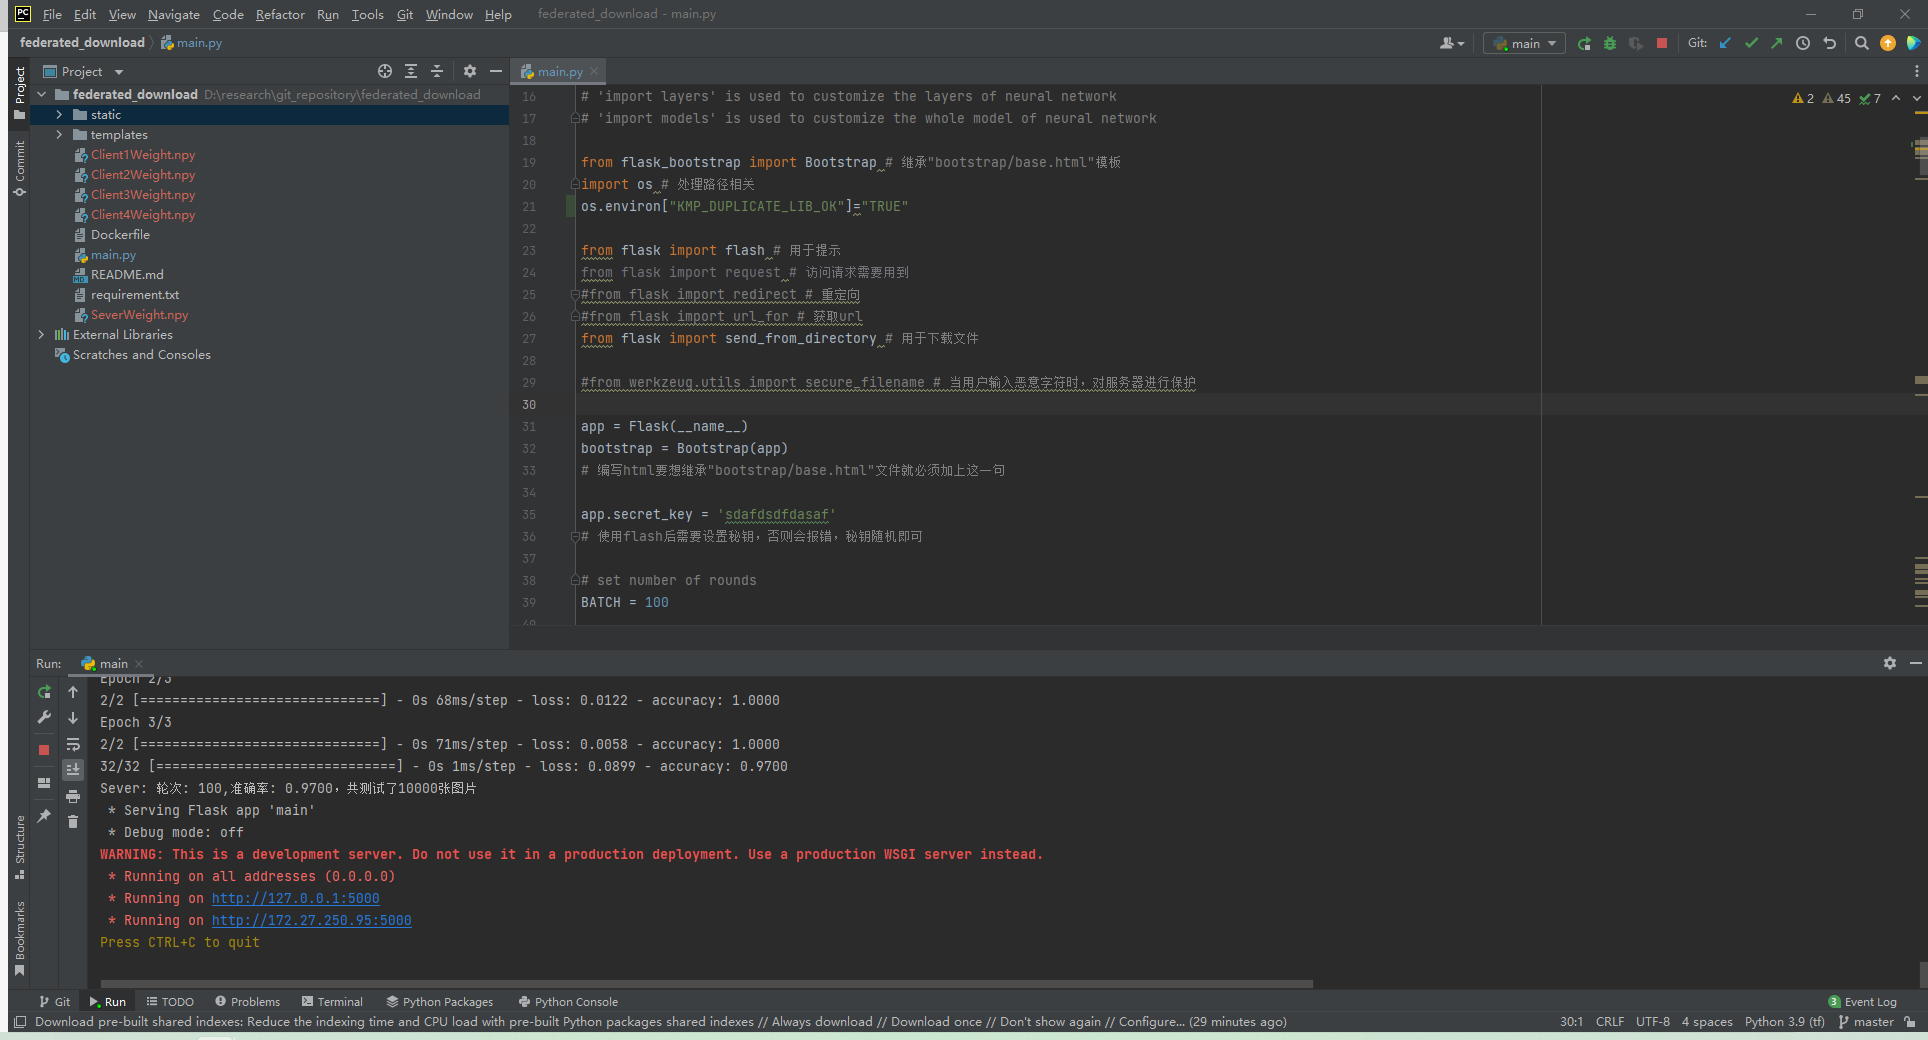Open the Tools menu
The height and width of the screenshot is (1040, 1928).
[x=367, y=14]
